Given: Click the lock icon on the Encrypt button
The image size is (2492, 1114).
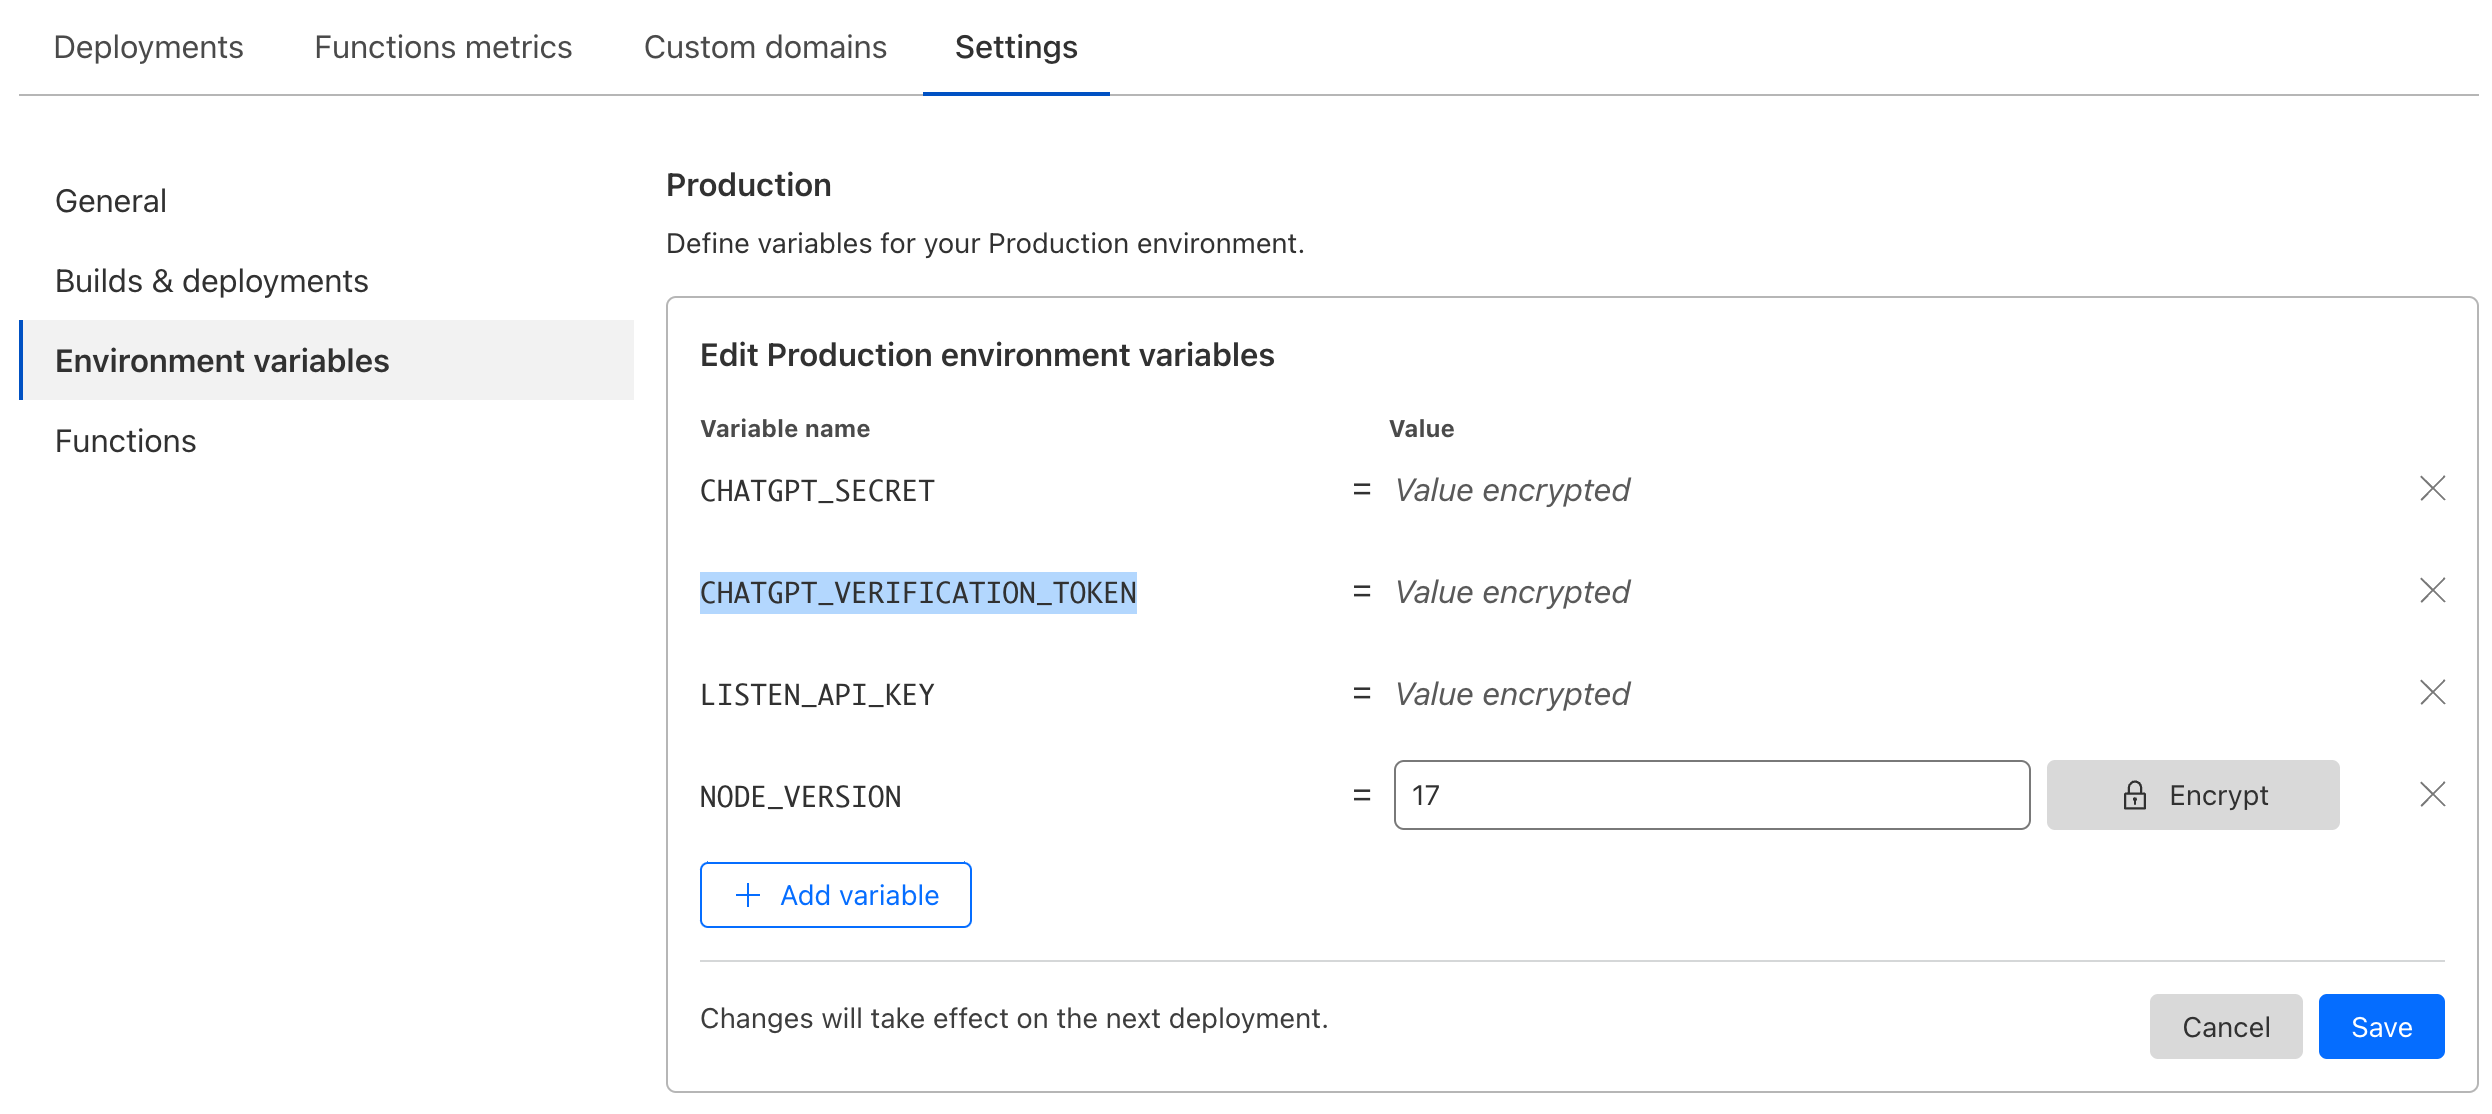Looking at the screenshot, I should tap(2135, 795).
